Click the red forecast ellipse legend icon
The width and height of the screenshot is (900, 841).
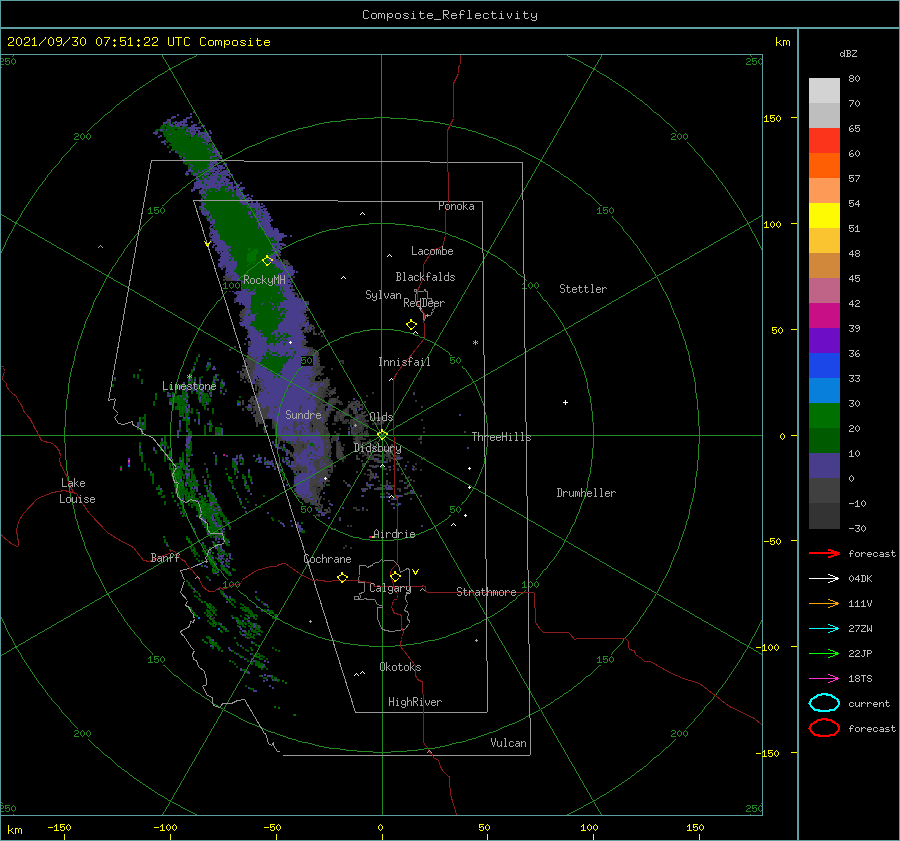click(824, 728)
